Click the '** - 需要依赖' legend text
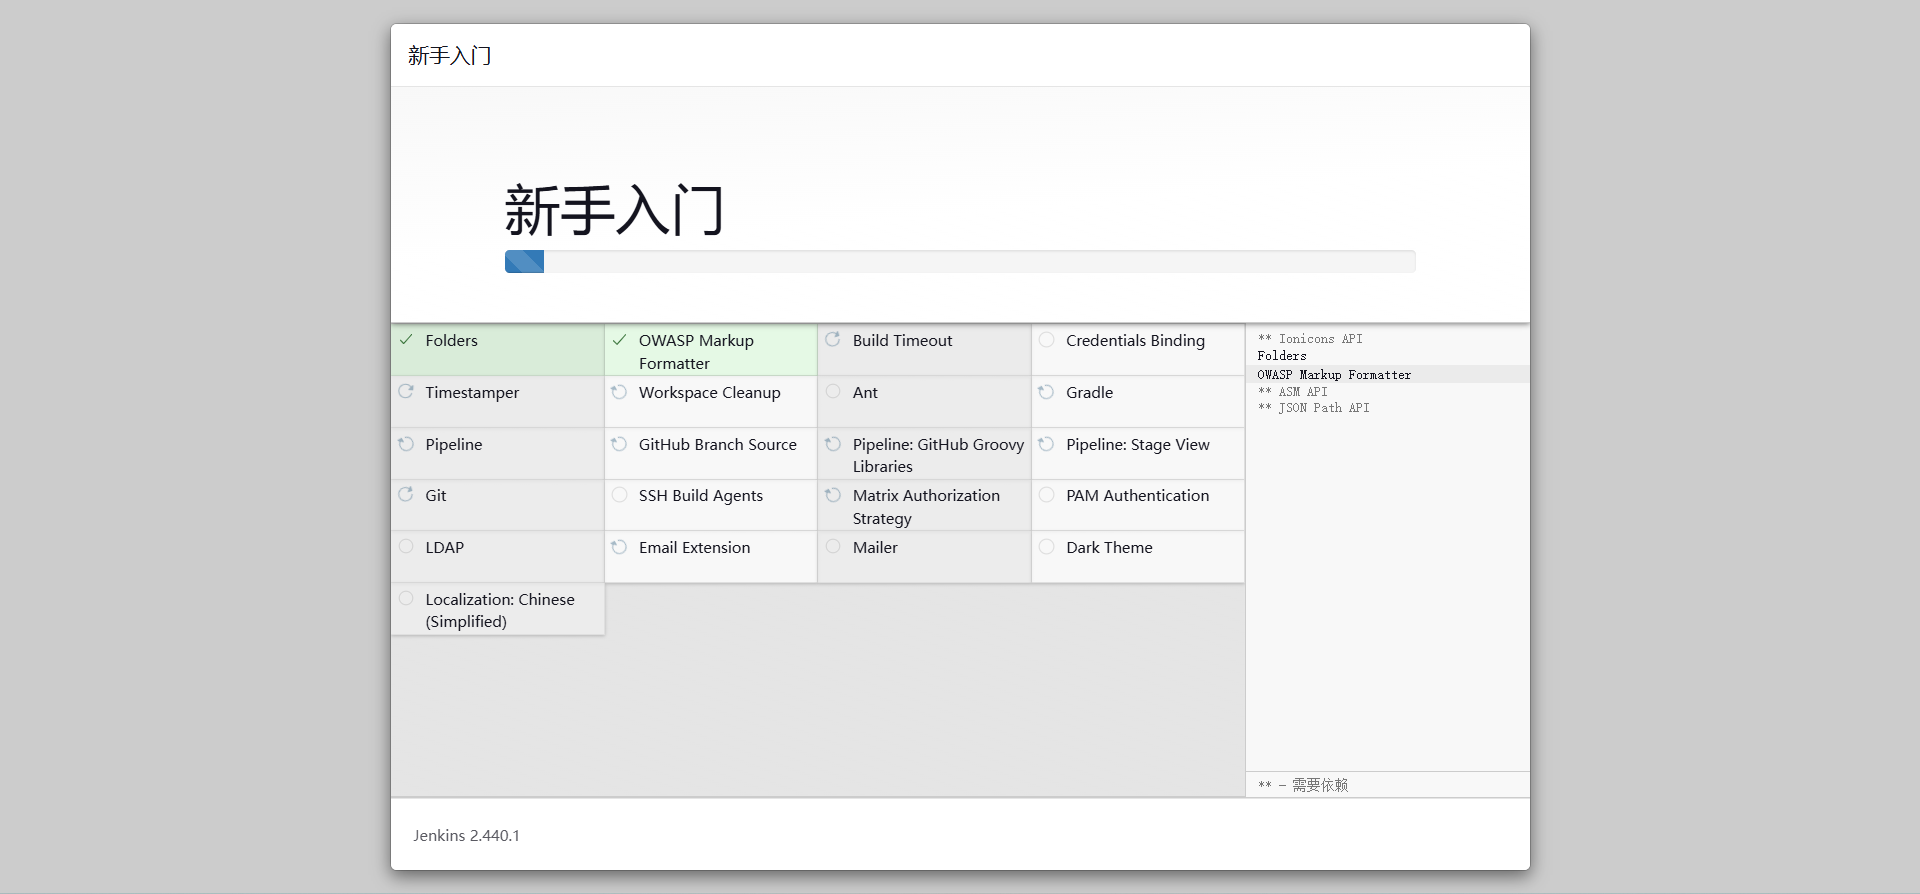Image resolution: width=1920 pixels, height=894 pixels. point(1303,785)
